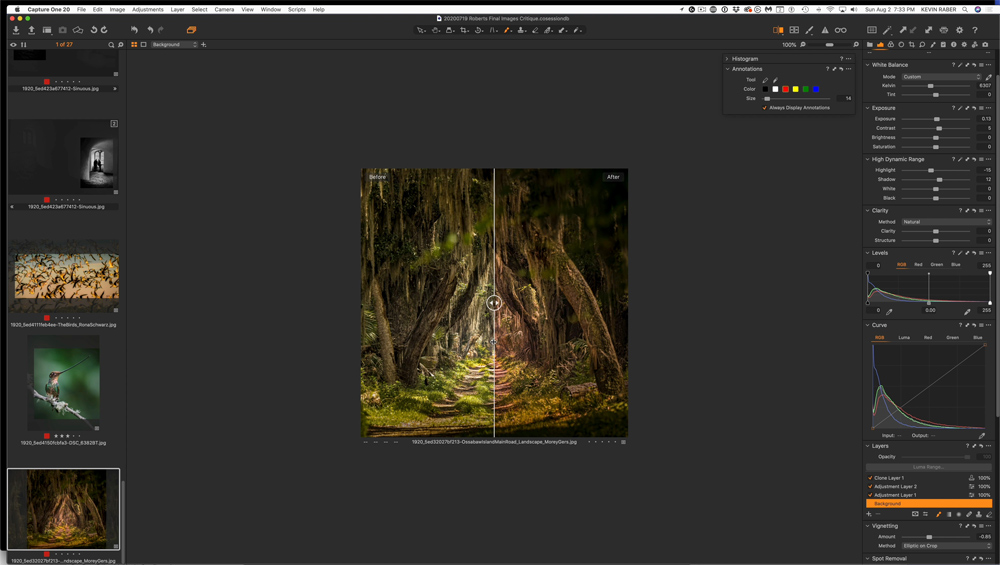Open the Vignetting Method dropdown
Viewport: 1000px width, 565px height.
[x=945, y=546]
